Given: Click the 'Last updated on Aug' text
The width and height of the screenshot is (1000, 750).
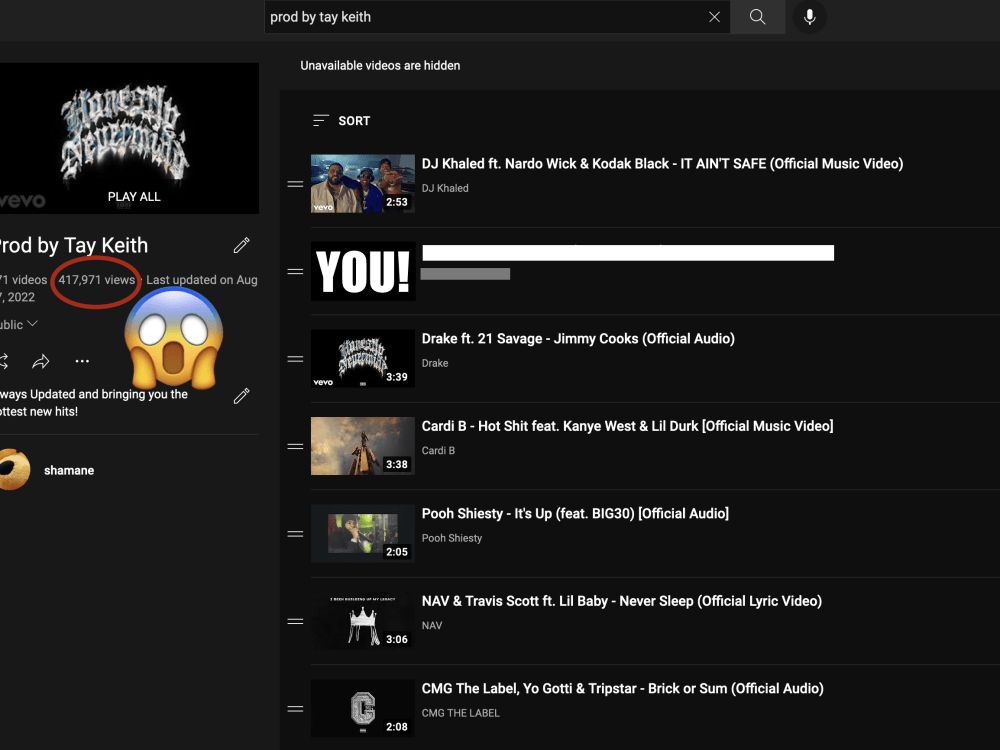Looking at the screenshot, I should (x=202, y=280).
